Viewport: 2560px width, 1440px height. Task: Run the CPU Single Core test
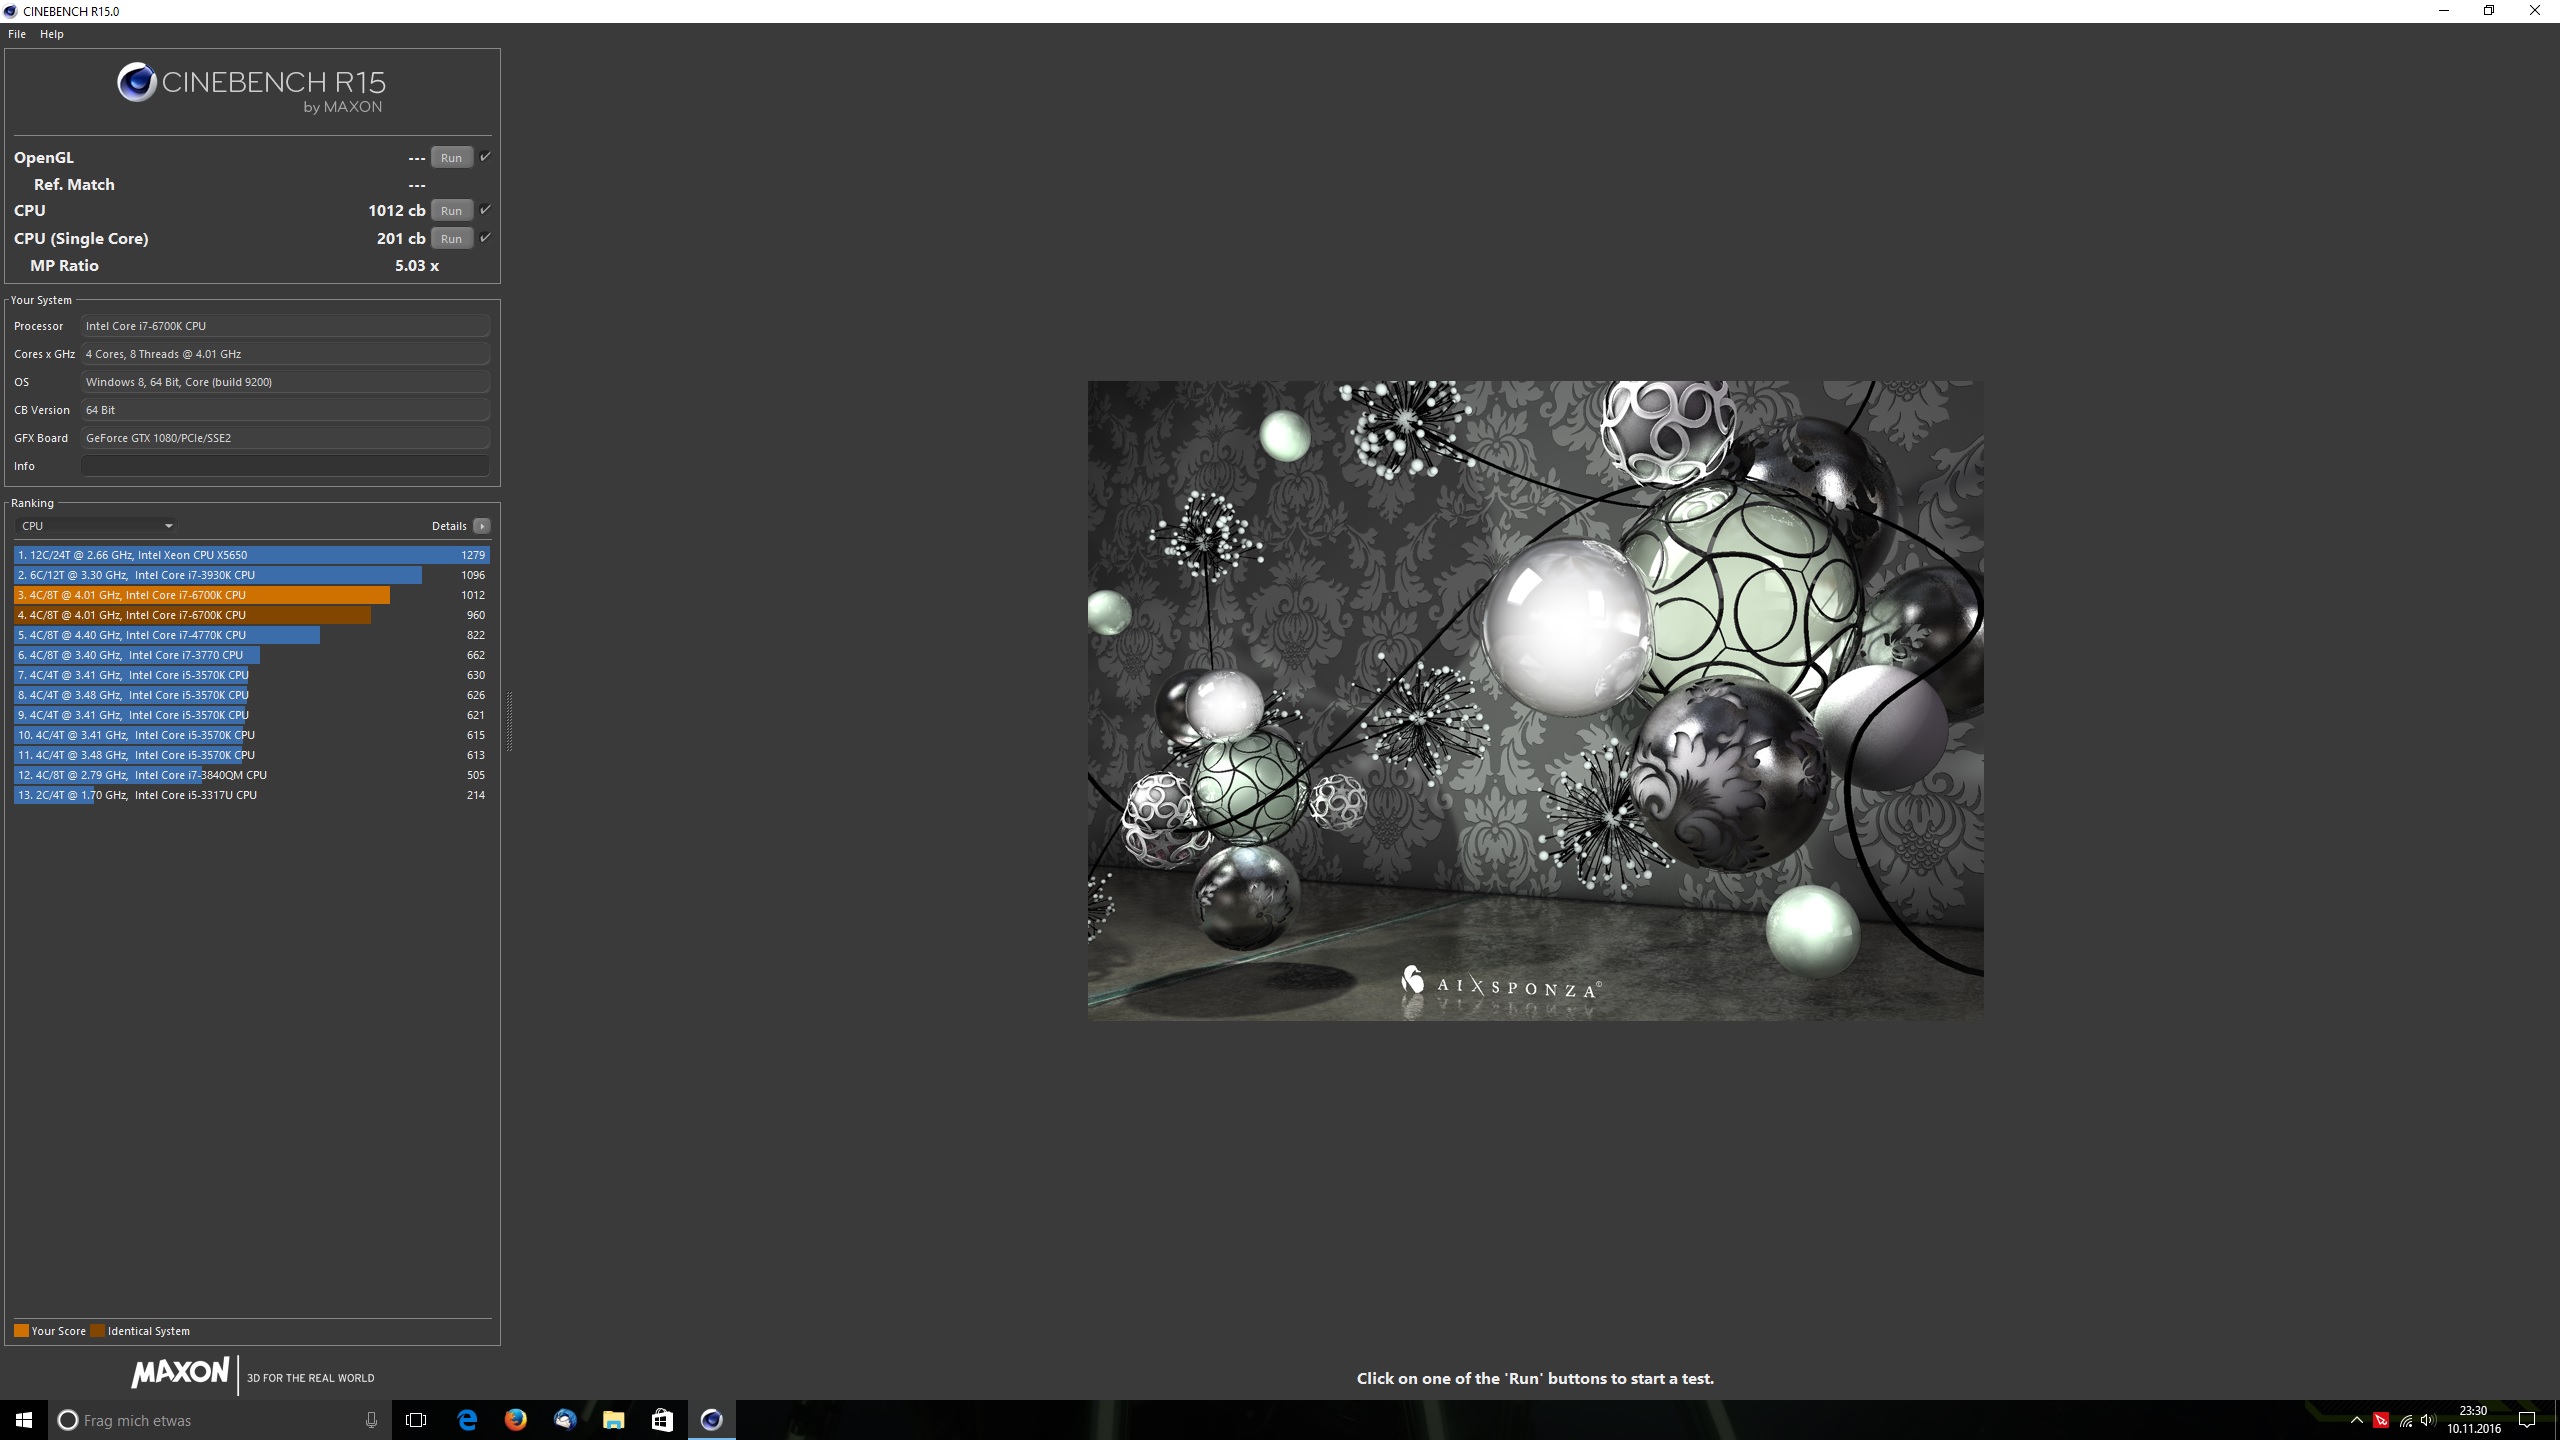451,239
